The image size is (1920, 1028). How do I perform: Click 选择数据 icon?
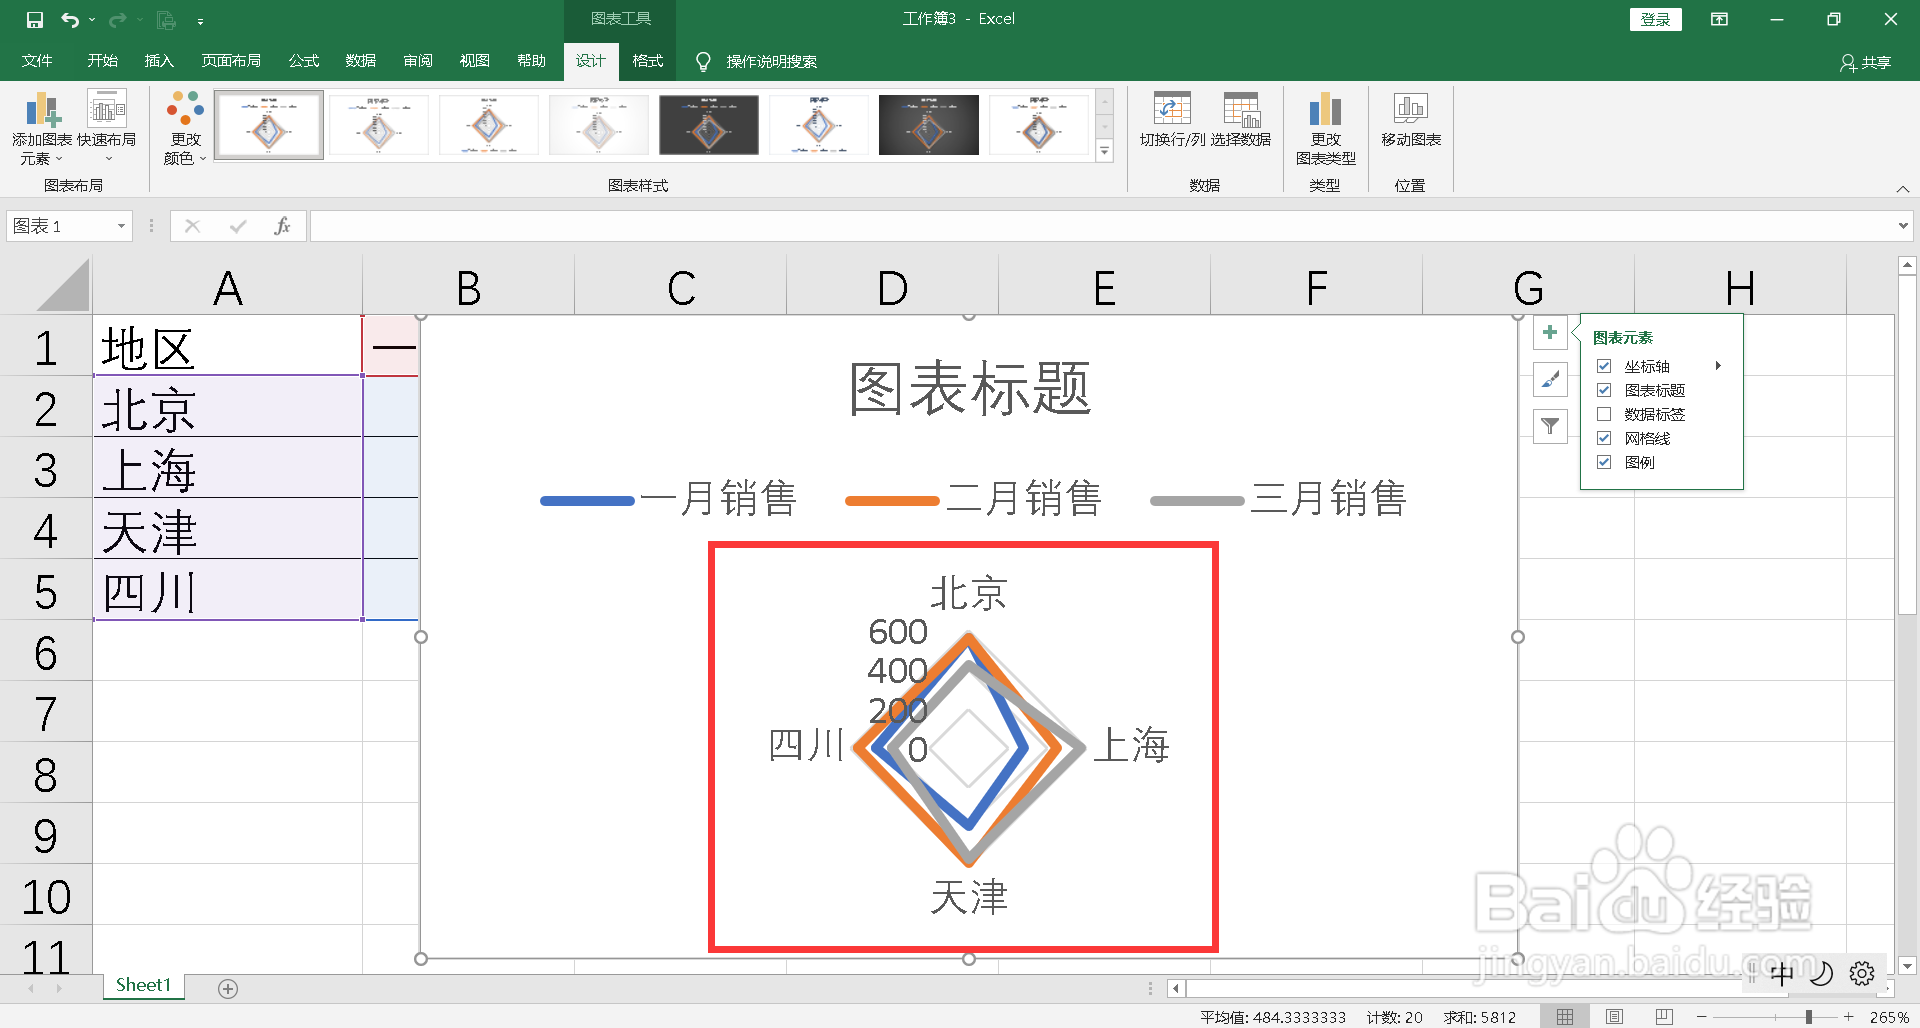tap(1241, 120)
